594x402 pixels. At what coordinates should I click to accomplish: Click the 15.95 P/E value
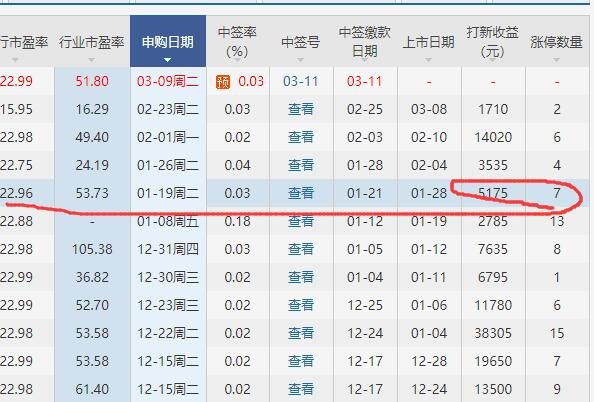[17, 109]
